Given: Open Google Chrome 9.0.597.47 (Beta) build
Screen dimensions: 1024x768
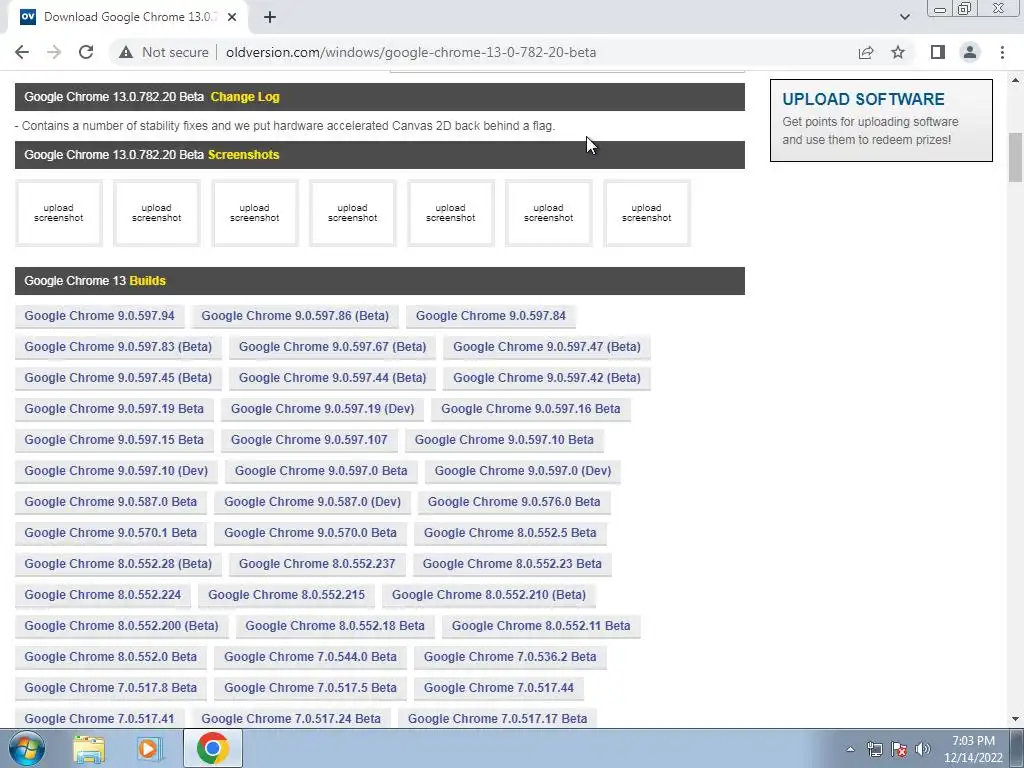Looking at the screenshot, I should [547, 347].
